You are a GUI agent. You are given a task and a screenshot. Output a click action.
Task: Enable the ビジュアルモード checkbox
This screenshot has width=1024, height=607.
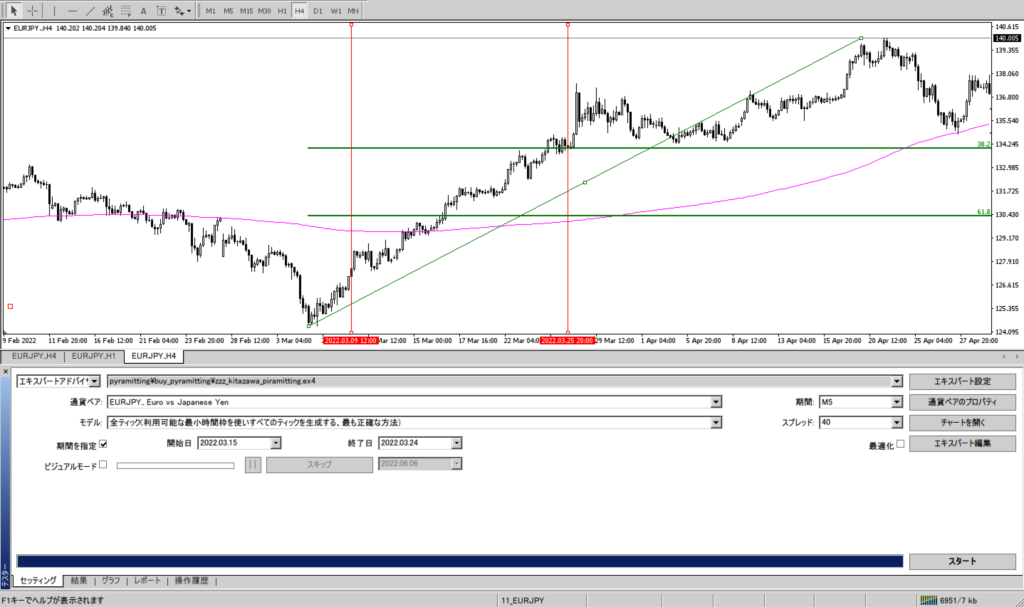pos(103,464)
